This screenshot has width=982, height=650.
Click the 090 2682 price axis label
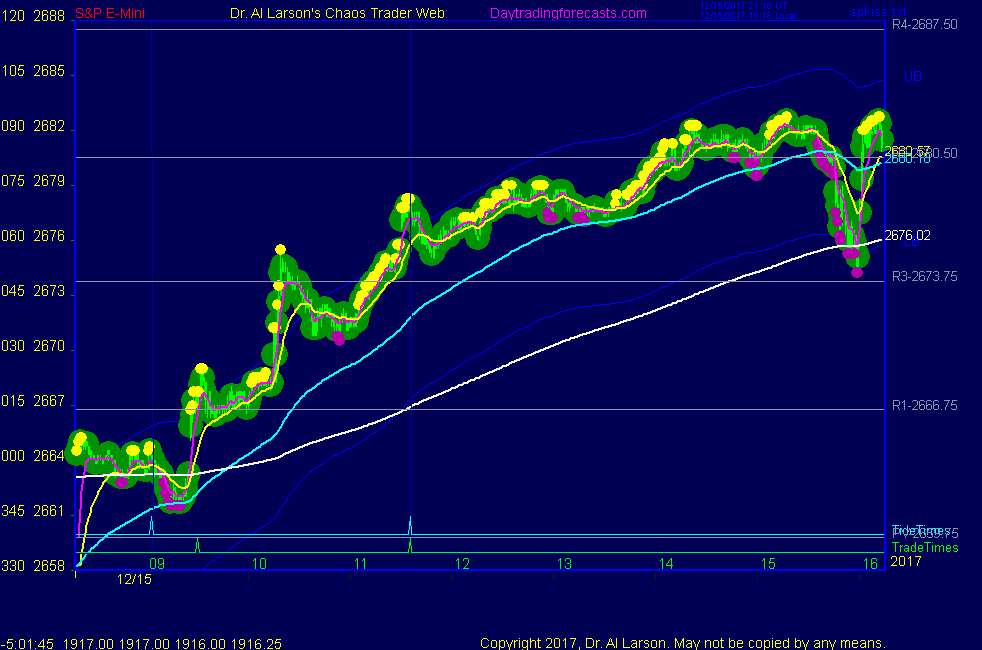[33, 126]
